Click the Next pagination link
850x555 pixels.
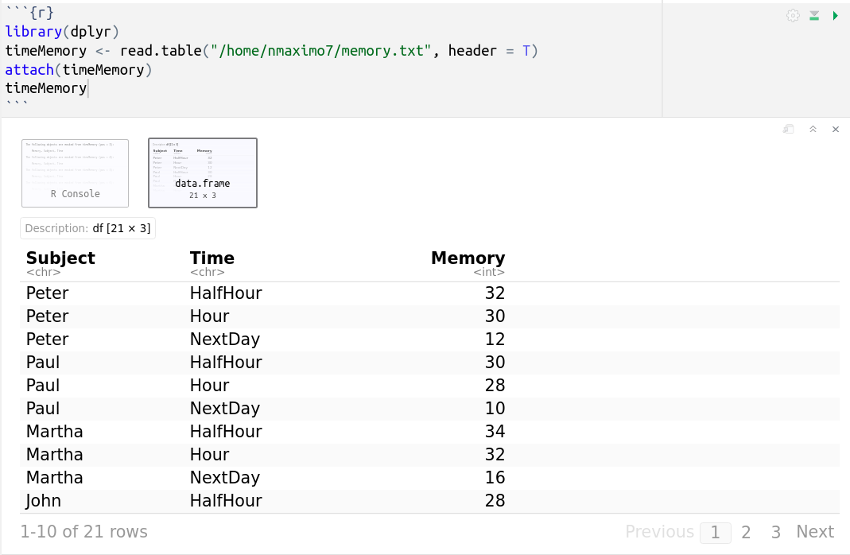[815, 532]
